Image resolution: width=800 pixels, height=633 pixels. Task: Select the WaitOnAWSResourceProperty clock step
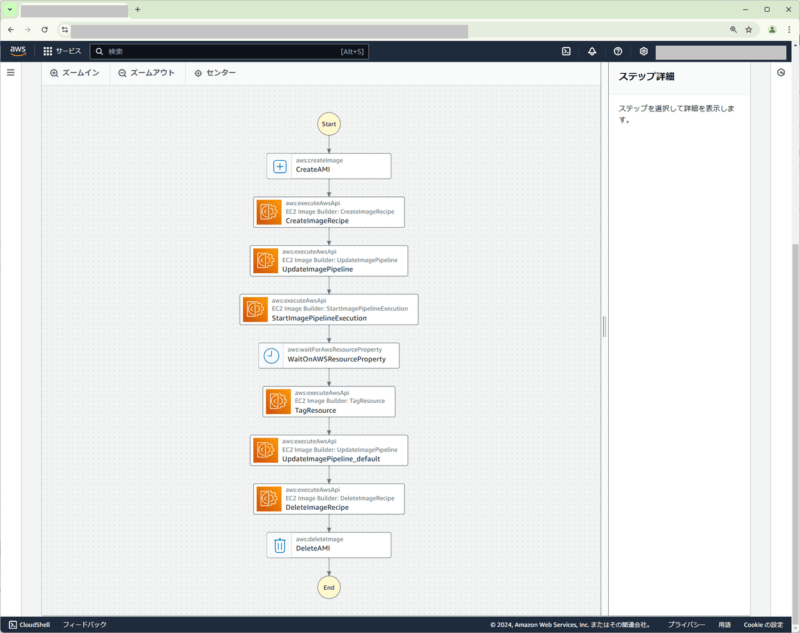coord(328,355)
